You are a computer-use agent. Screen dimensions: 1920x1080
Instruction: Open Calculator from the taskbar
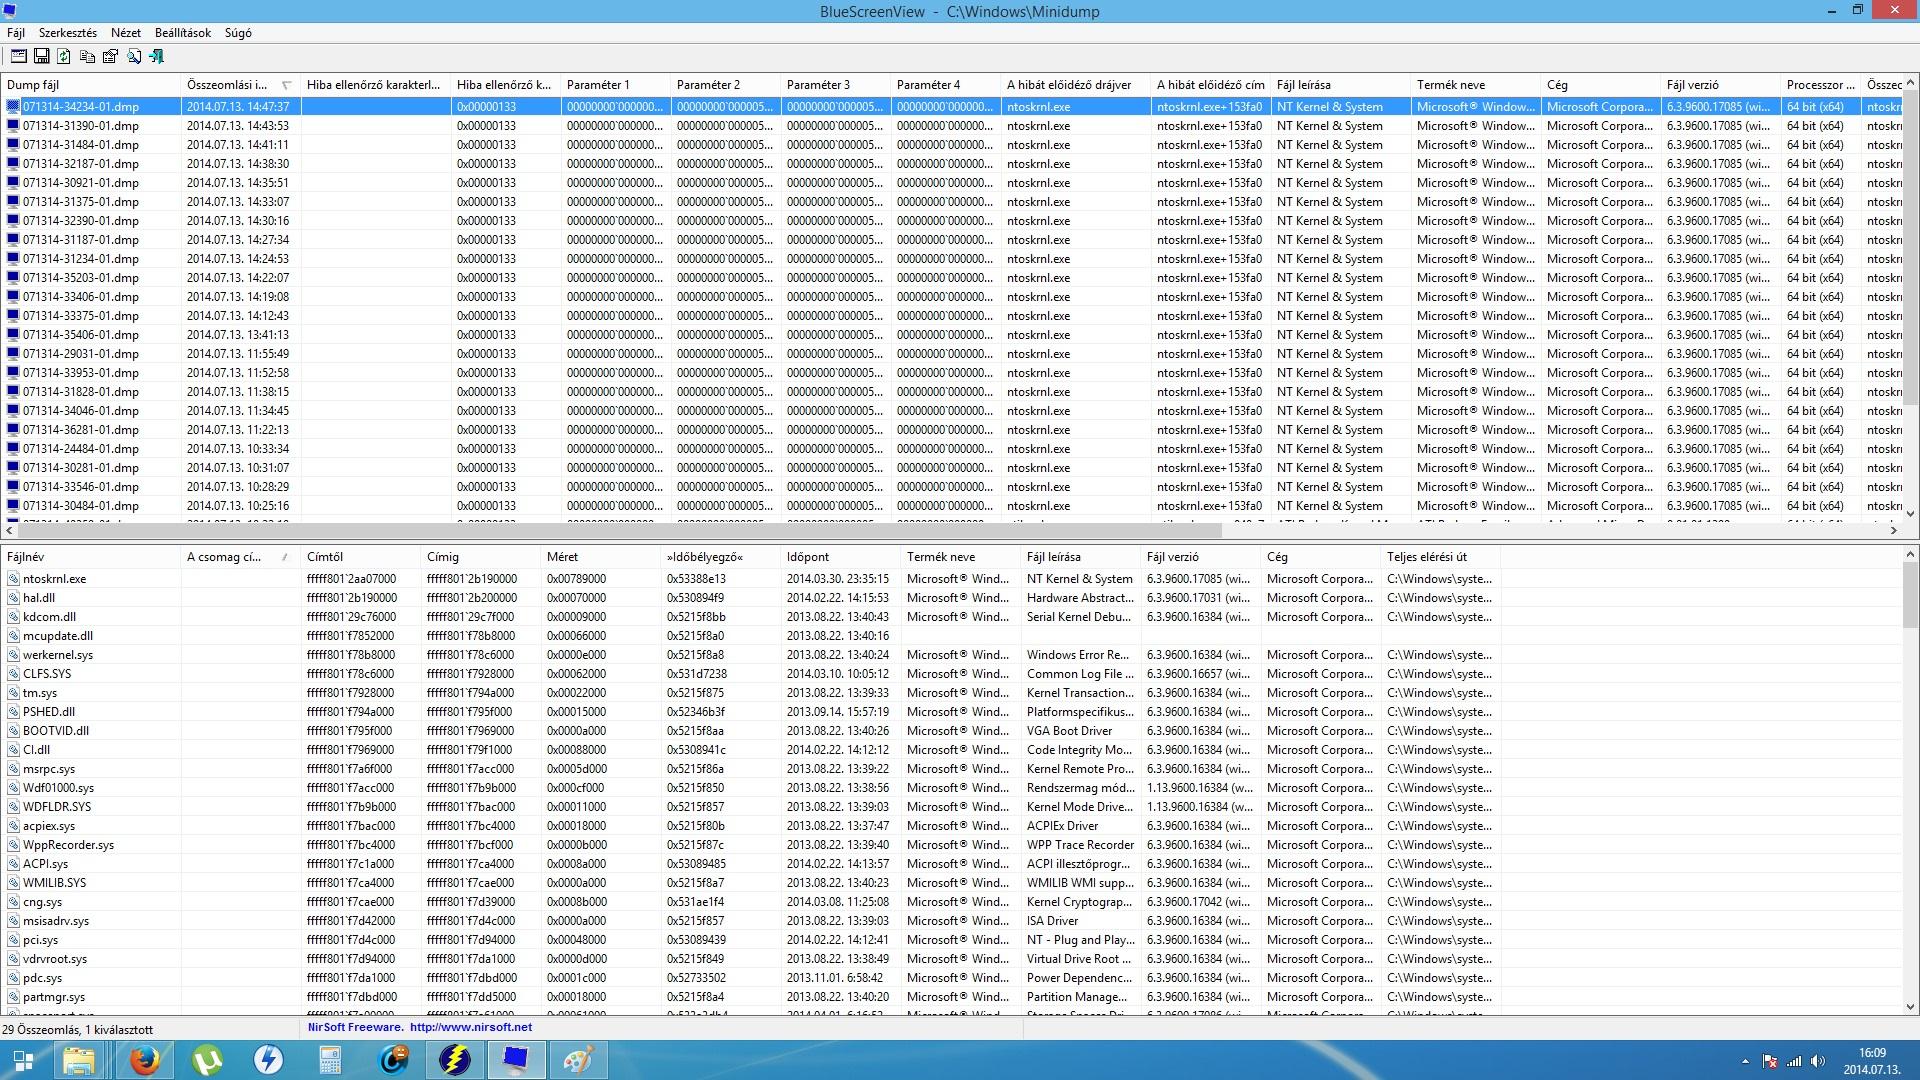coord(330,1060)
